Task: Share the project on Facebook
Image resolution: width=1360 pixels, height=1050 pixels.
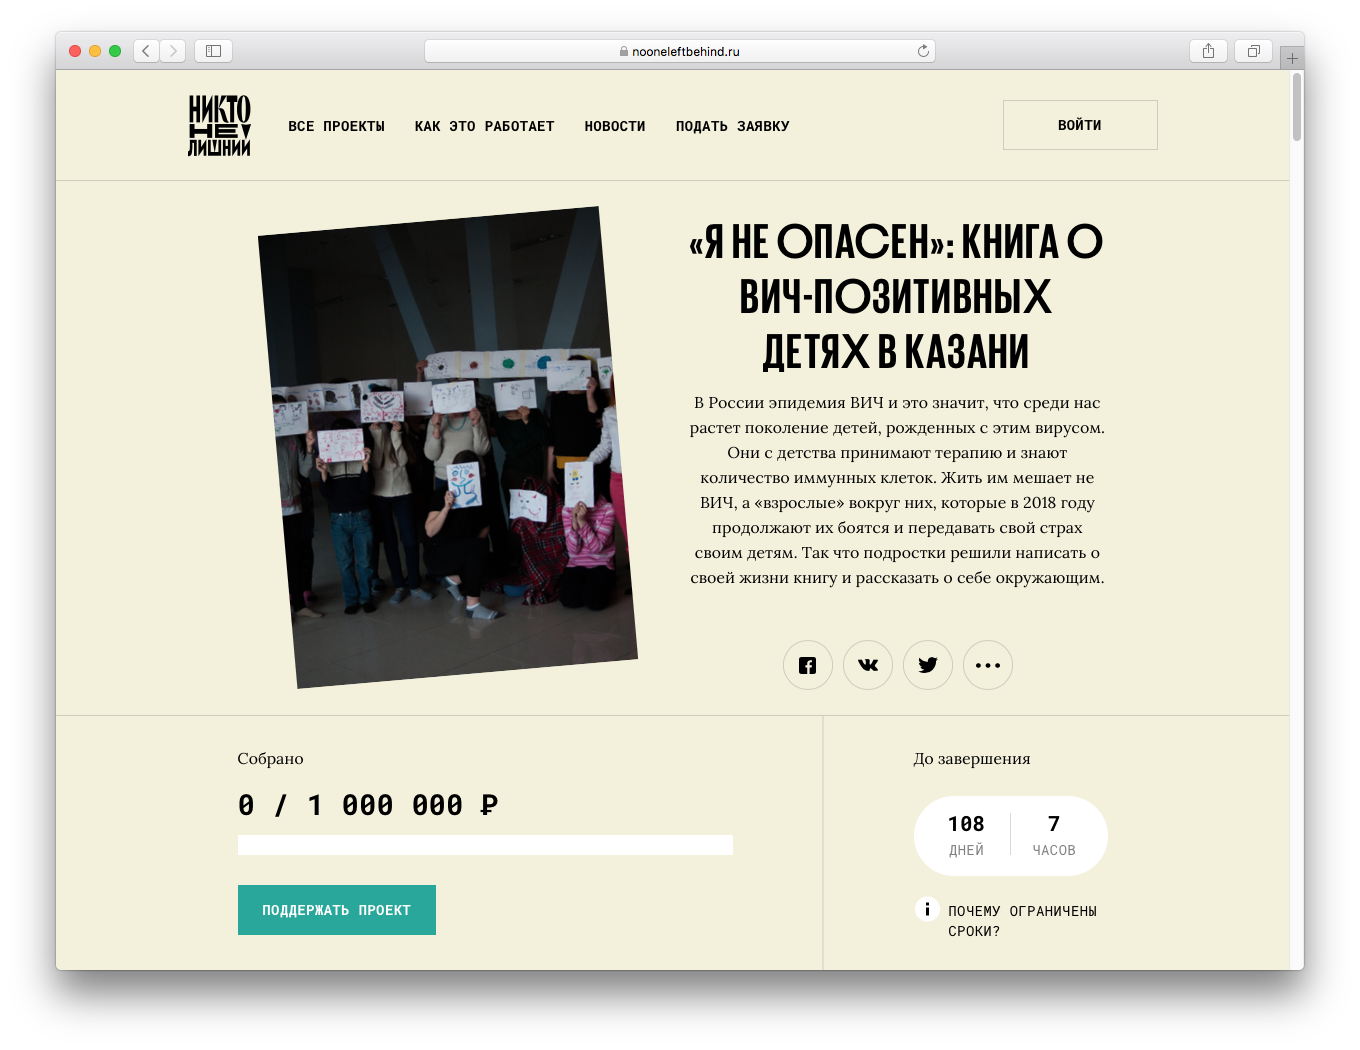Action: pyautogui.click(x=808, y=665)
